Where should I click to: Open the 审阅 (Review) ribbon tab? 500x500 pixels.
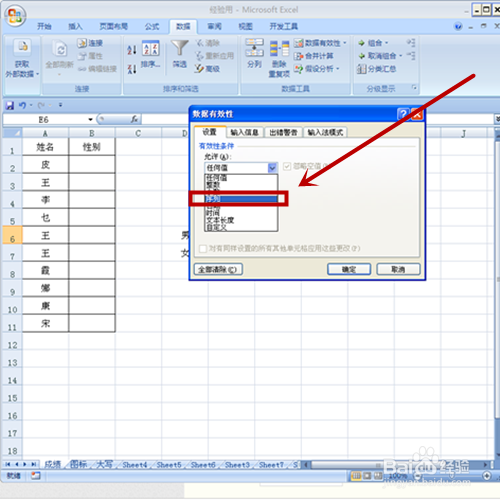coord(214,26)
